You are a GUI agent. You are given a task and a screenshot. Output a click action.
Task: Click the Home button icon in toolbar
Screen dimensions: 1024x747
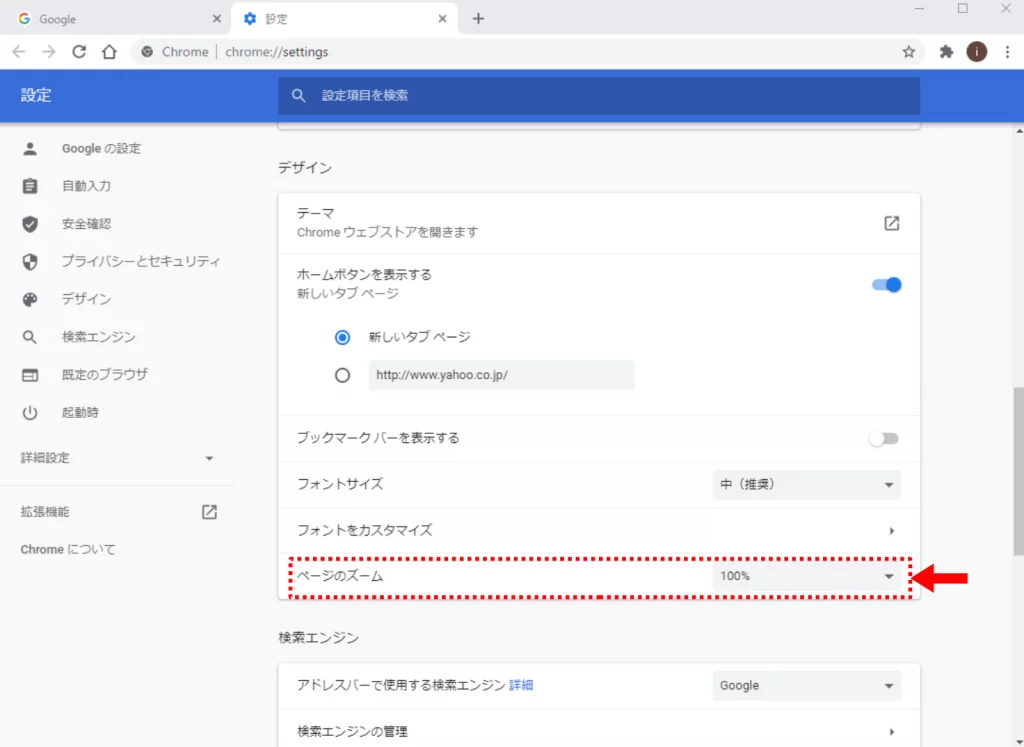coord(110,52)
